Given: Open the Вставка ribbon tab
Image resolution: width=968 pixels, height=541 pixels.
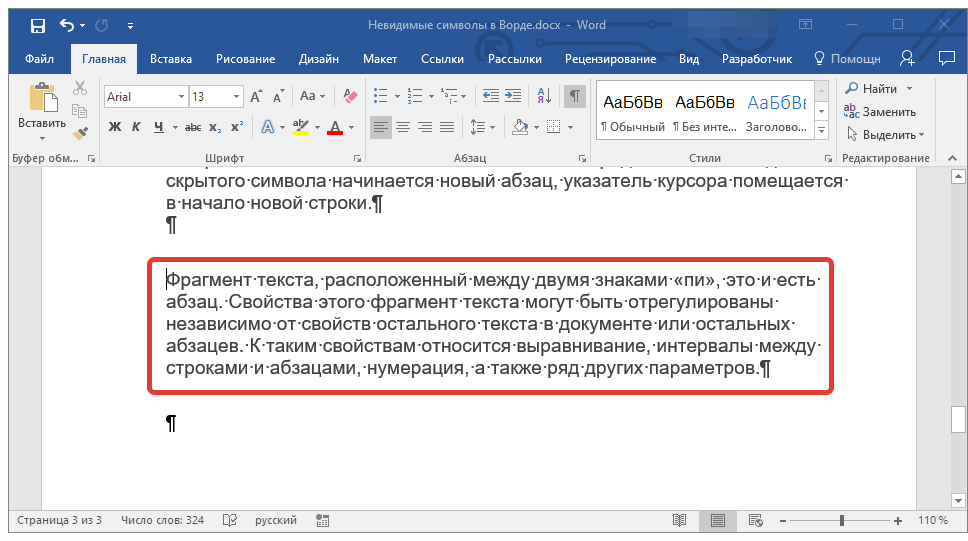Looking at the screenshot, I should click(170, 59).
